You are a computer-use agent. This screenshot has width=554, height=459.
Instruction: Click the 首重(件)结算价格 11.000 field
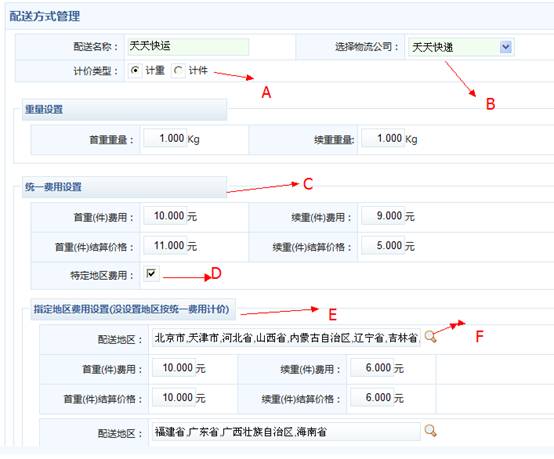point(165,246)
